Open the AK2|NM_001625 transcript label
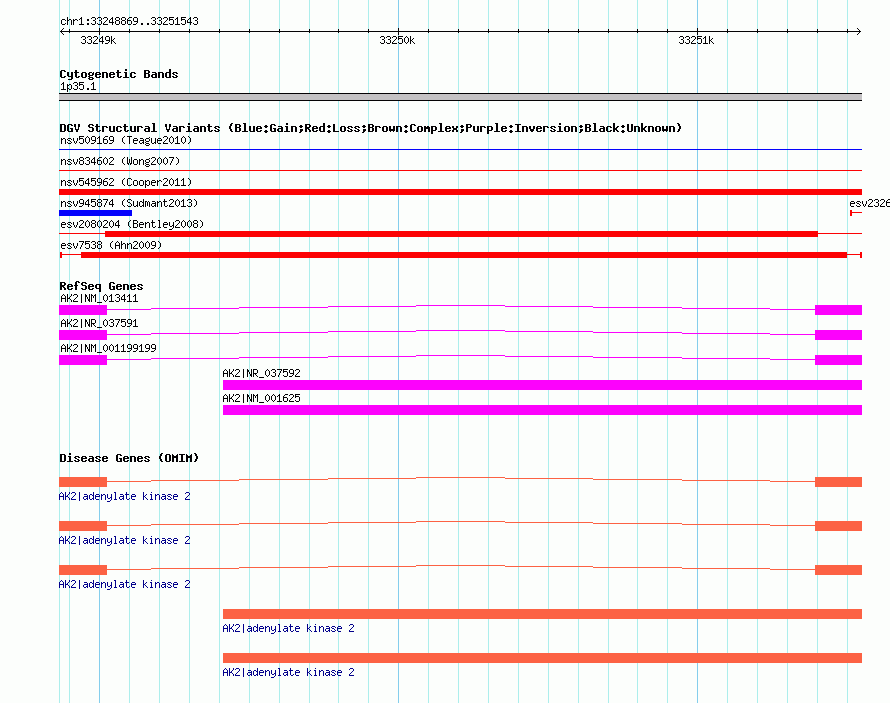890x703 pixels. (x=262, y=398)
